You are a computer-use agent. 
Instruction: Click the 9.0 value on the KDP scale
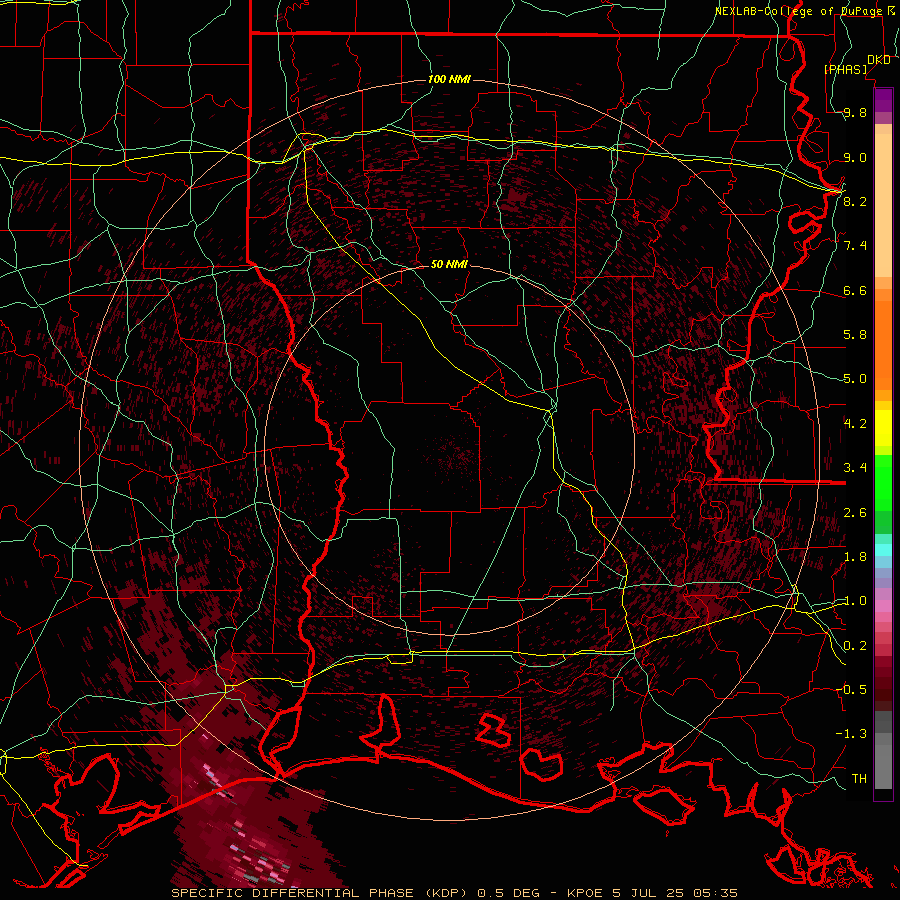pos(855,157)
